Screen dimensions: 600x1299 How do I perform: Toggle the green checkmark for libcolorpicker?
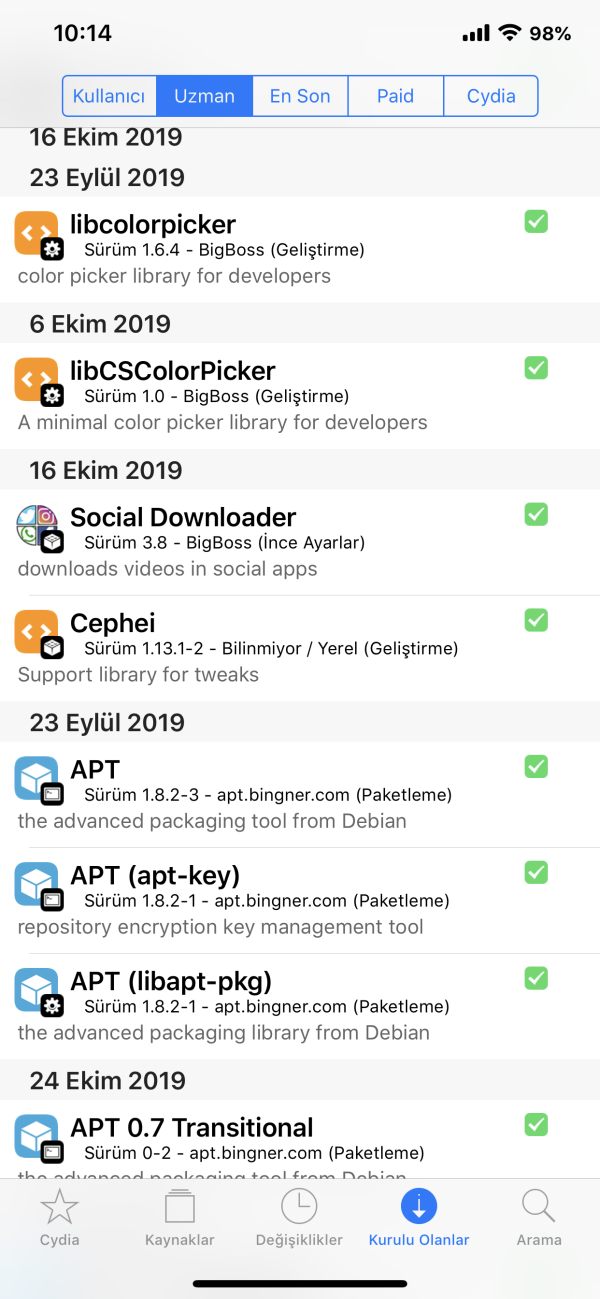pos(536,221)
